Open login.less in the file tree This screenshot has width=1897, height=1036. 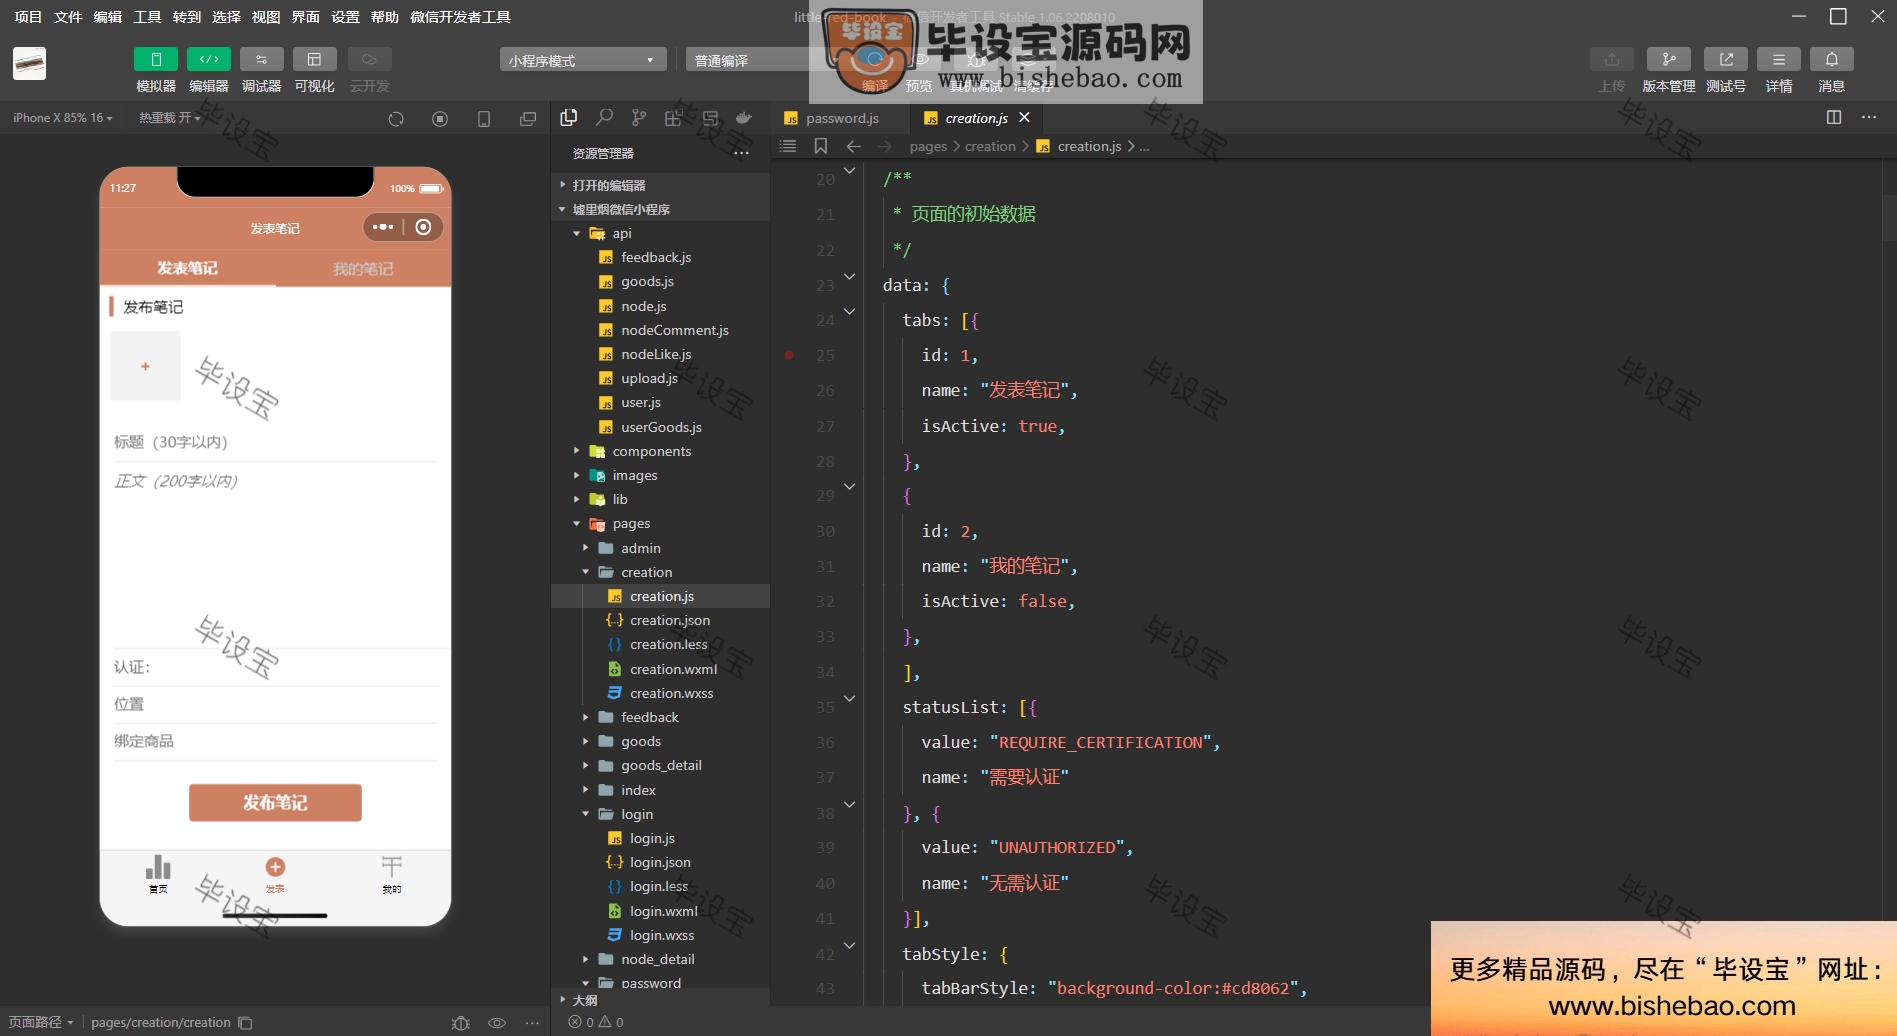[x=659, y=886]
